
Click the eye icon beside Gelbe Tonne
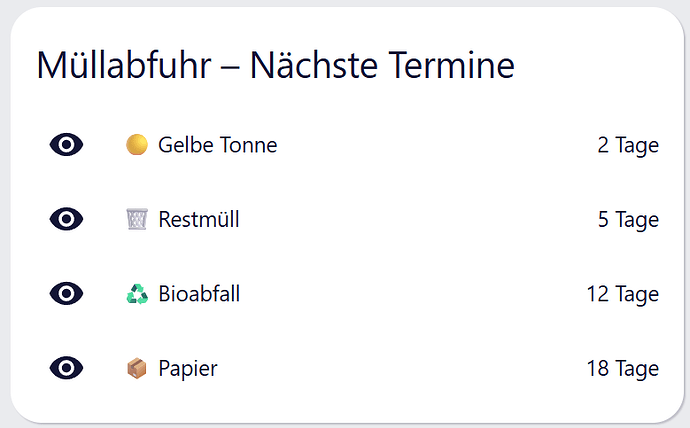[x=66, y=145]
